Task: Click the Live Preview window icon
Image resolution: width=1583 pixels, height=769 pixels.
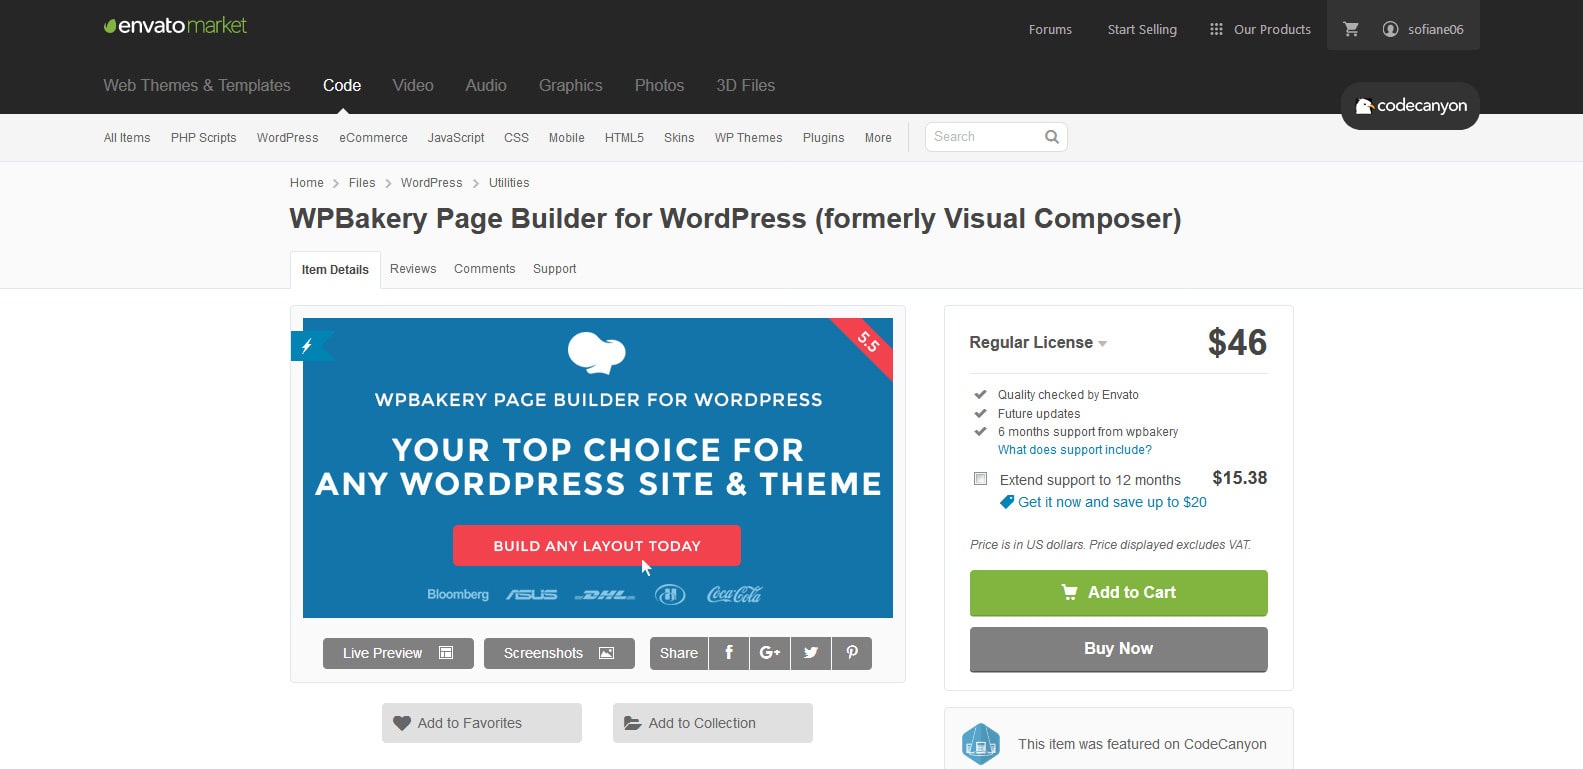Action: click(x=446, y=653)
